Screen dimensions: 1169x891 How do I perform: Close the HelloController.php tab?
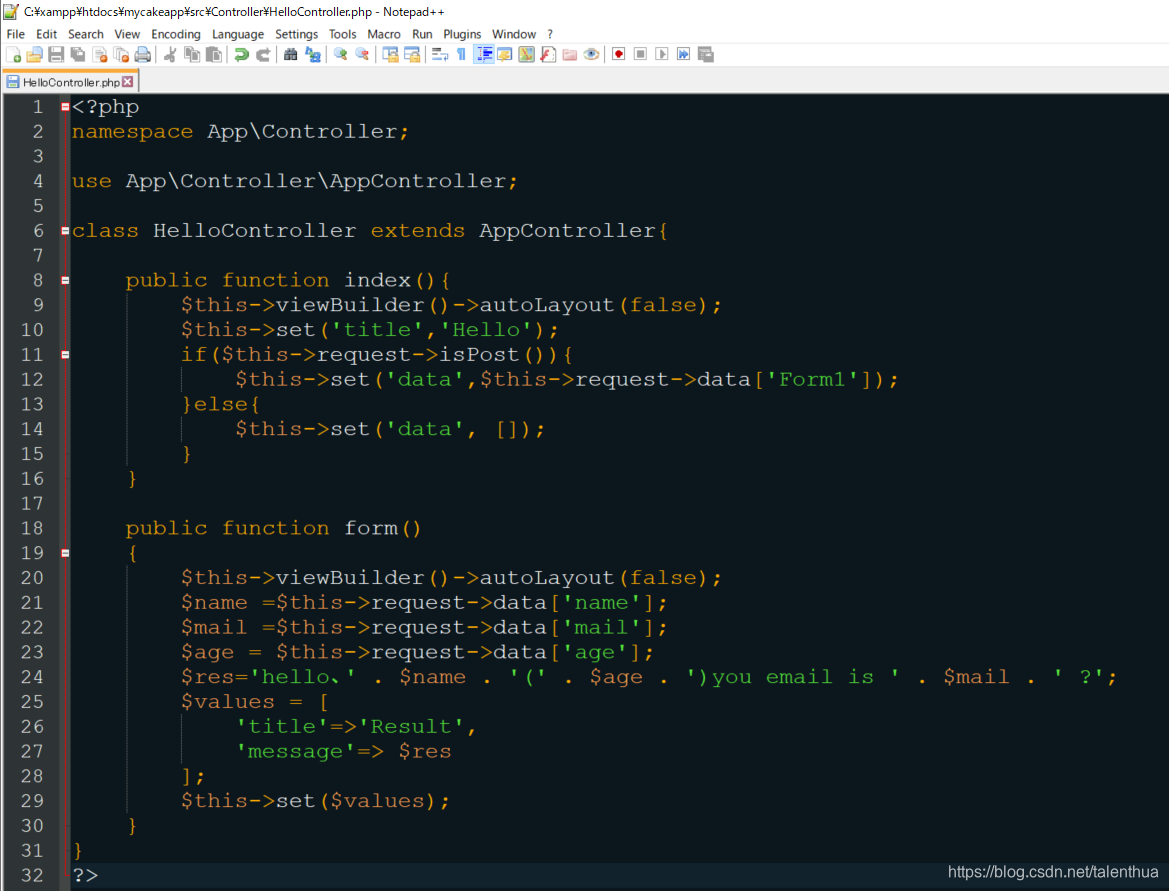[x=125, y=81]
